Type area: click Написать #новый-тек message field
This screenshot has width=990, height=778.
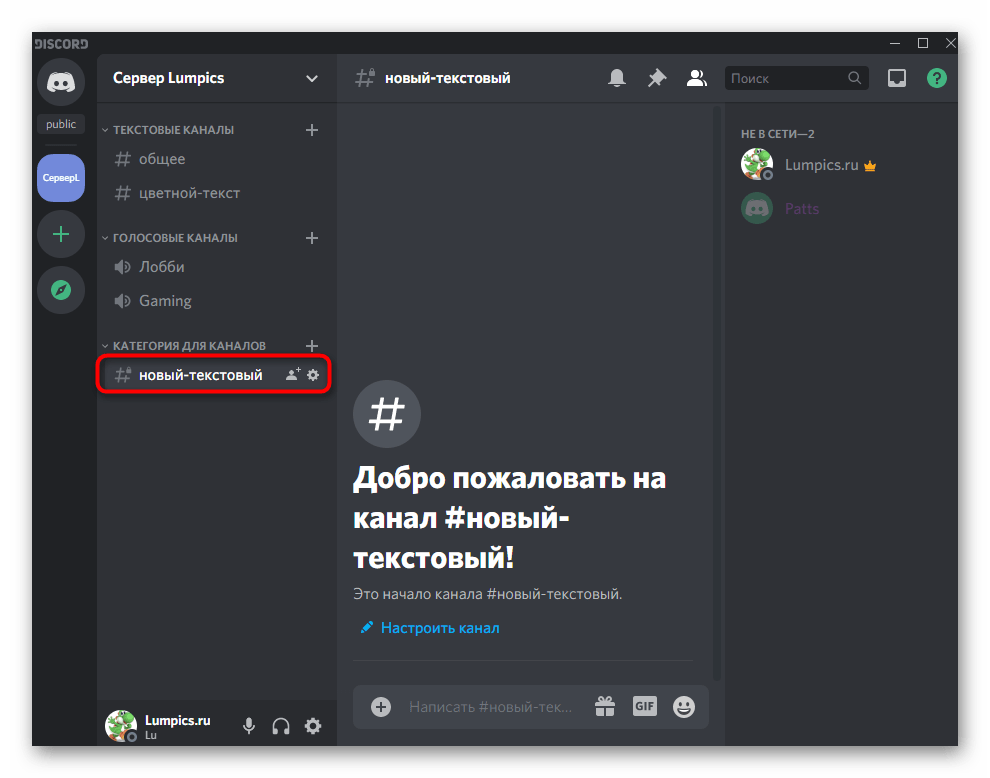(491, 707)
